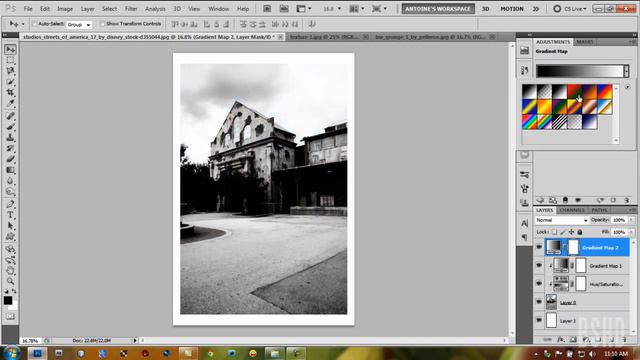640x360 pixels.
Task: Switch to the Masks tab
Action: coord(585,42)
